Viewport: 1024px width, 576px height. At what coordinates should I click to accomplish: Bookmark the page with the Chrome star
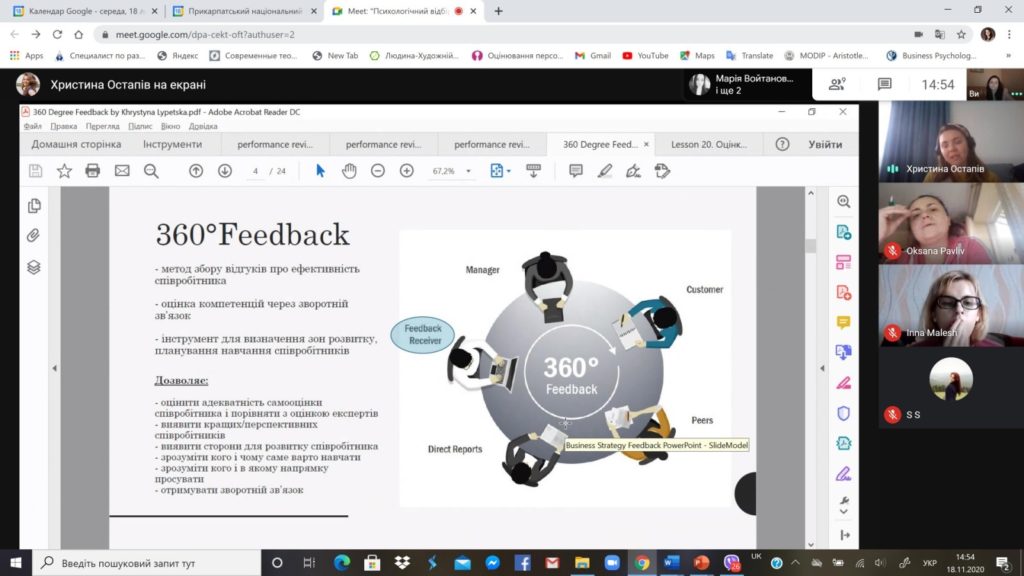[x=960, y=34]
